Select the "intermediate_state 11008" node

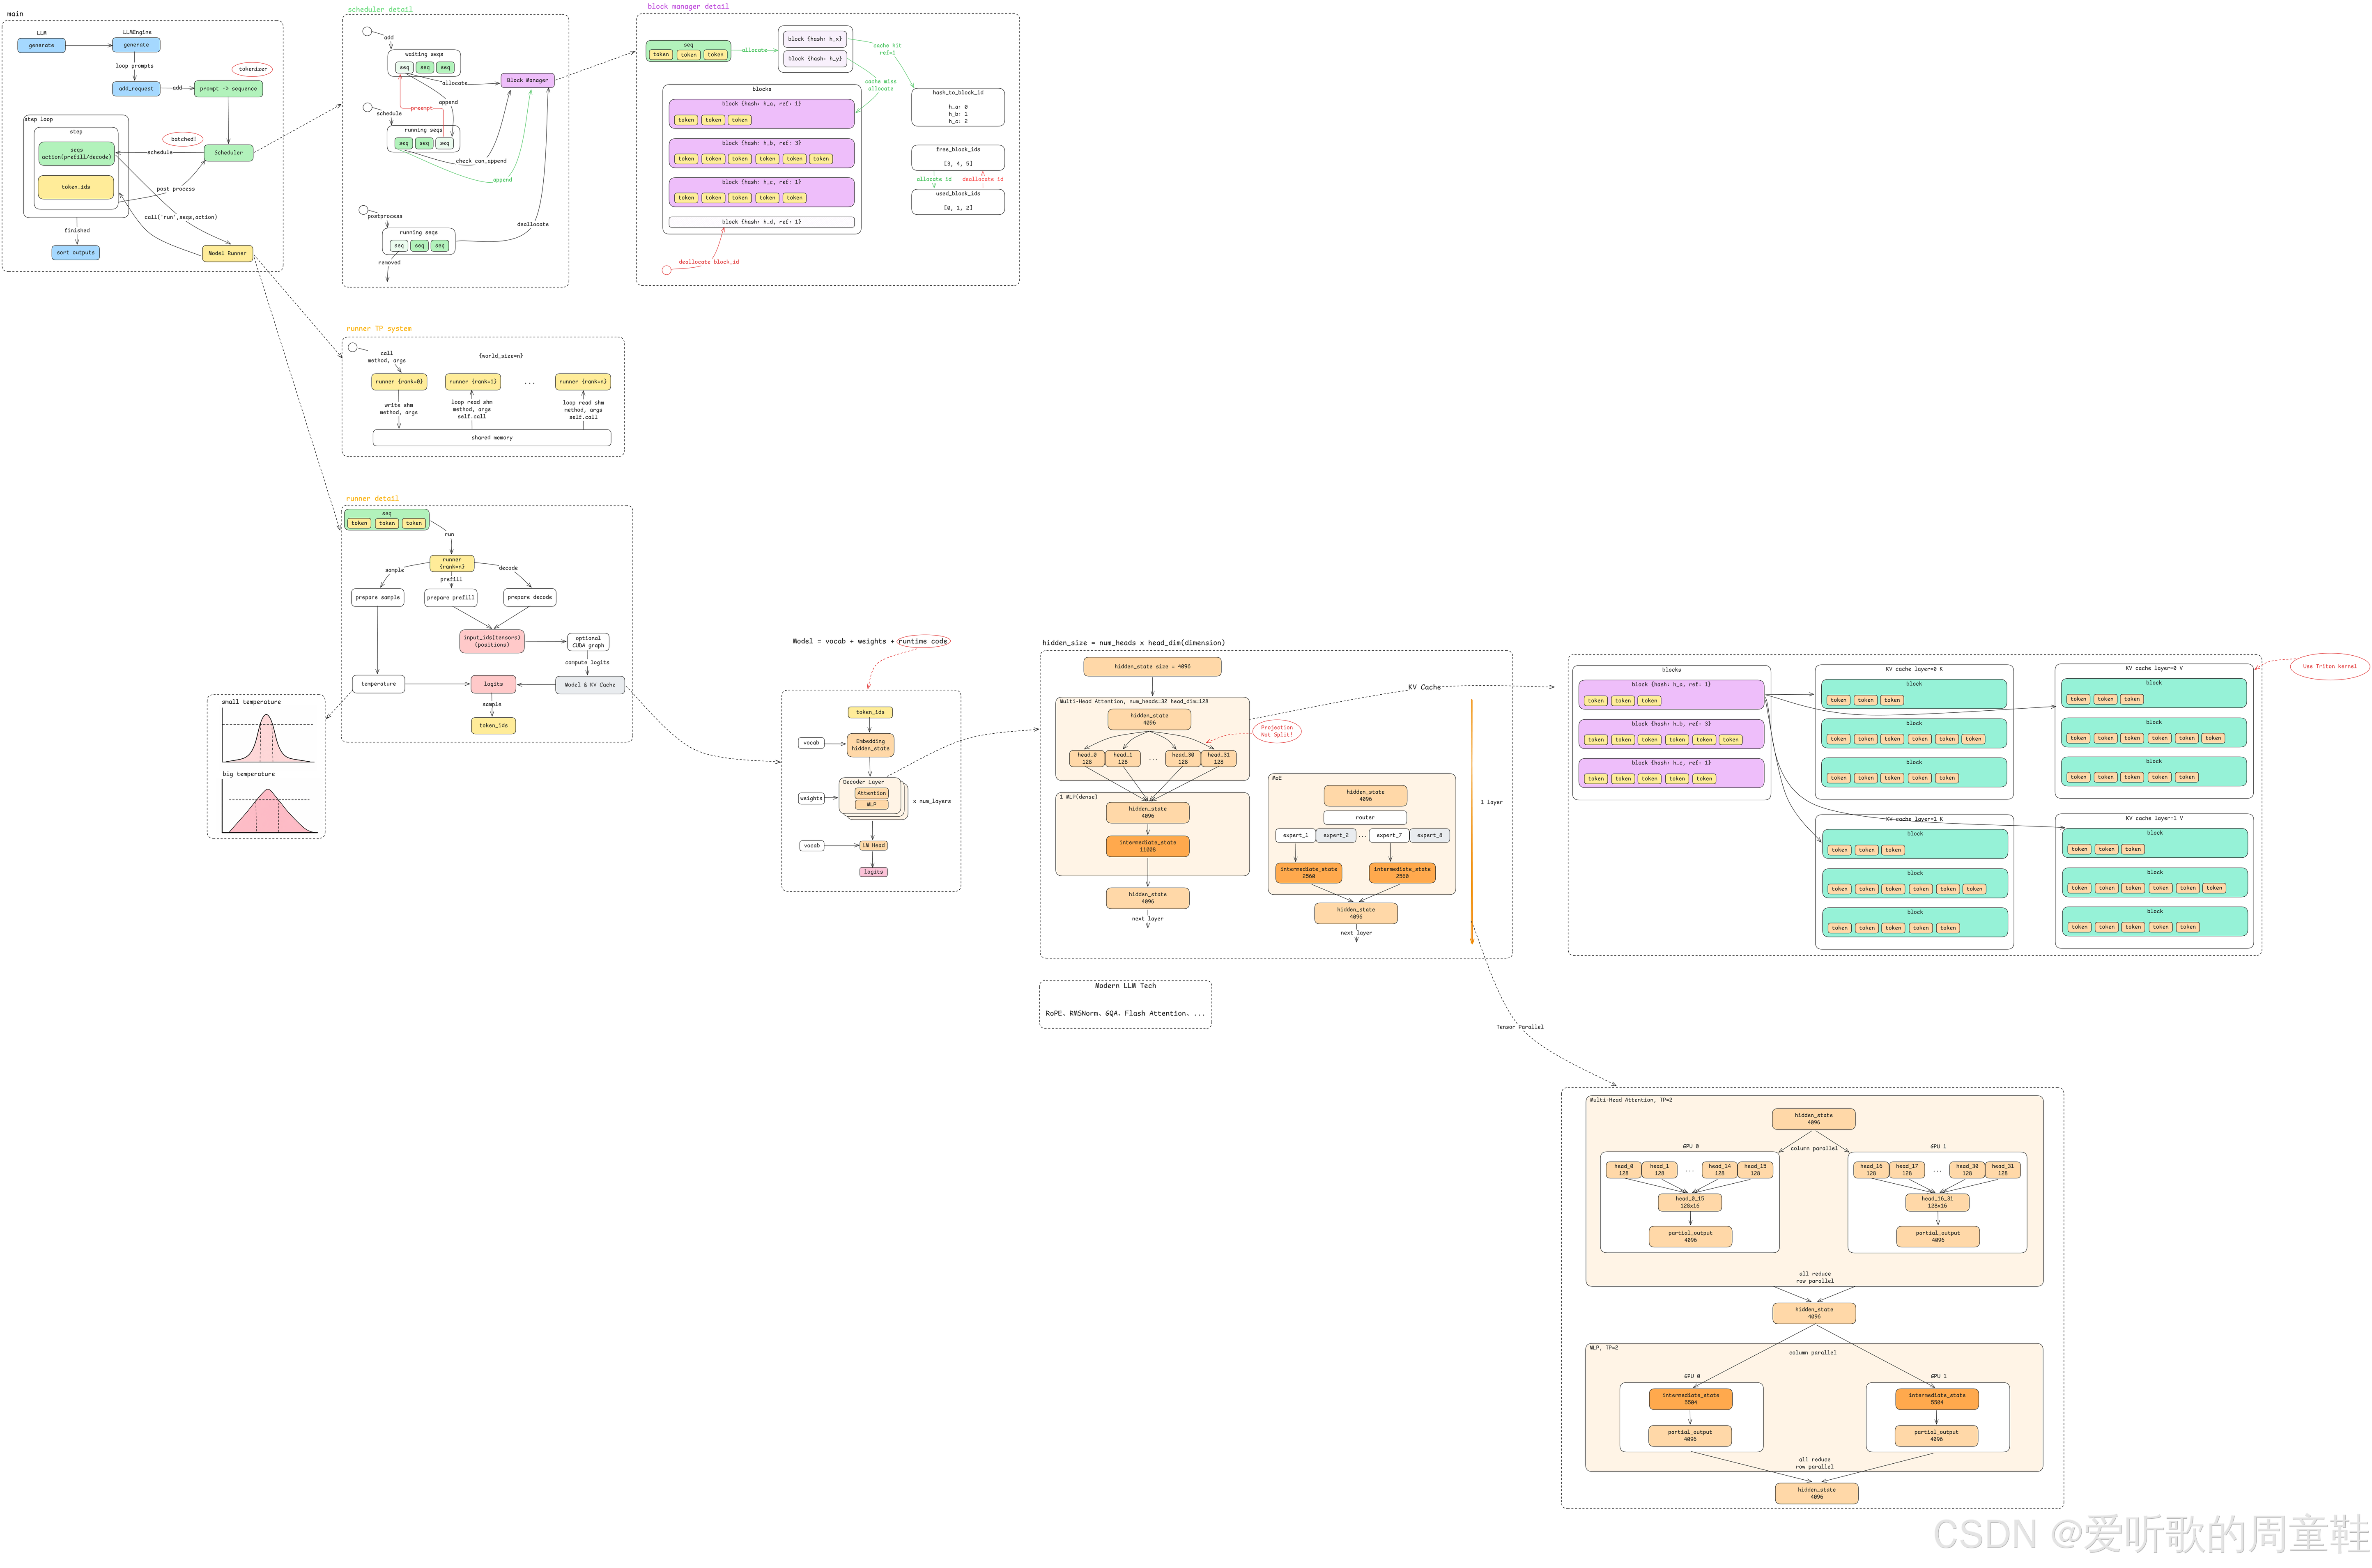(x=1148, y=846)
